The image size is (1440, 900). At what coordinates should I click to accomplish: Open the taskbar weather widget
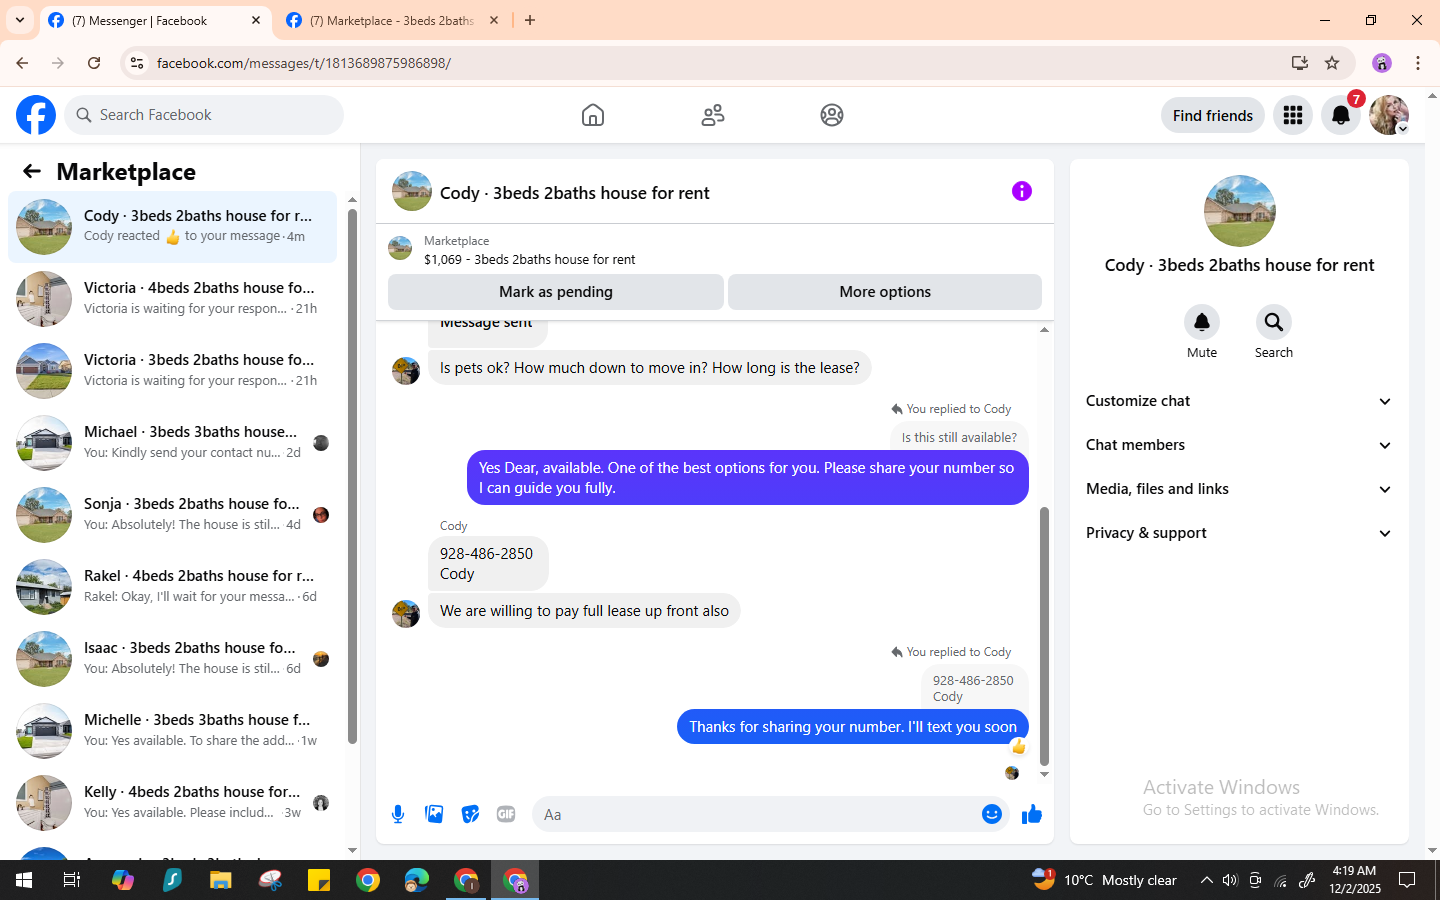click(1105, 880)
